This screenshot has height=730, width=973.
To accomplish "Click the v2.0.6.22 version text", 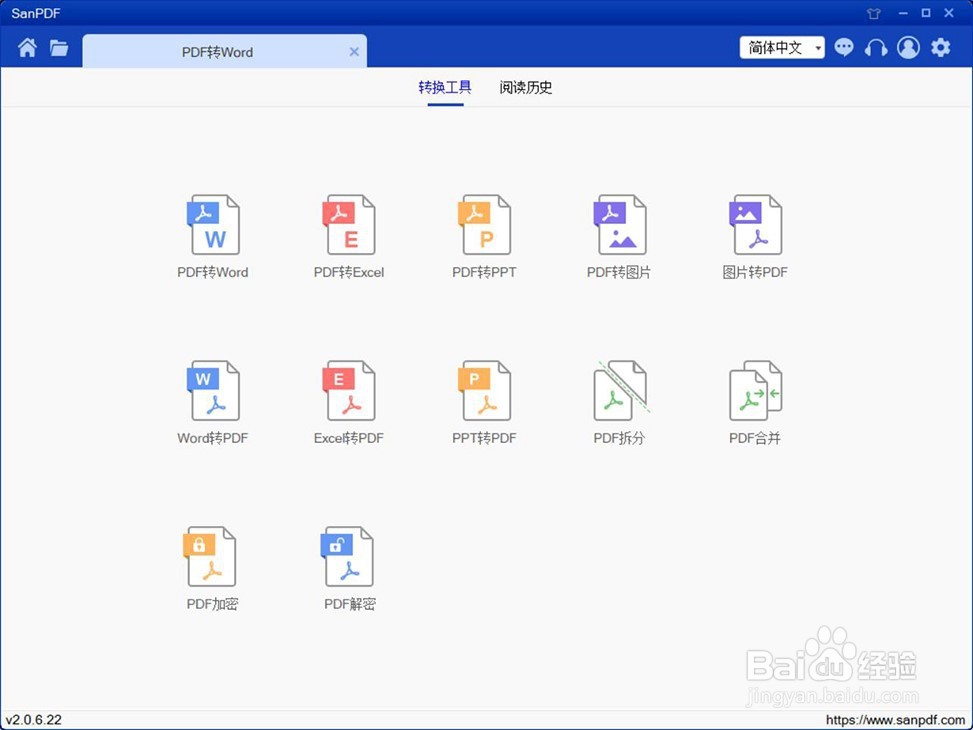I will [x=34, y=720].
